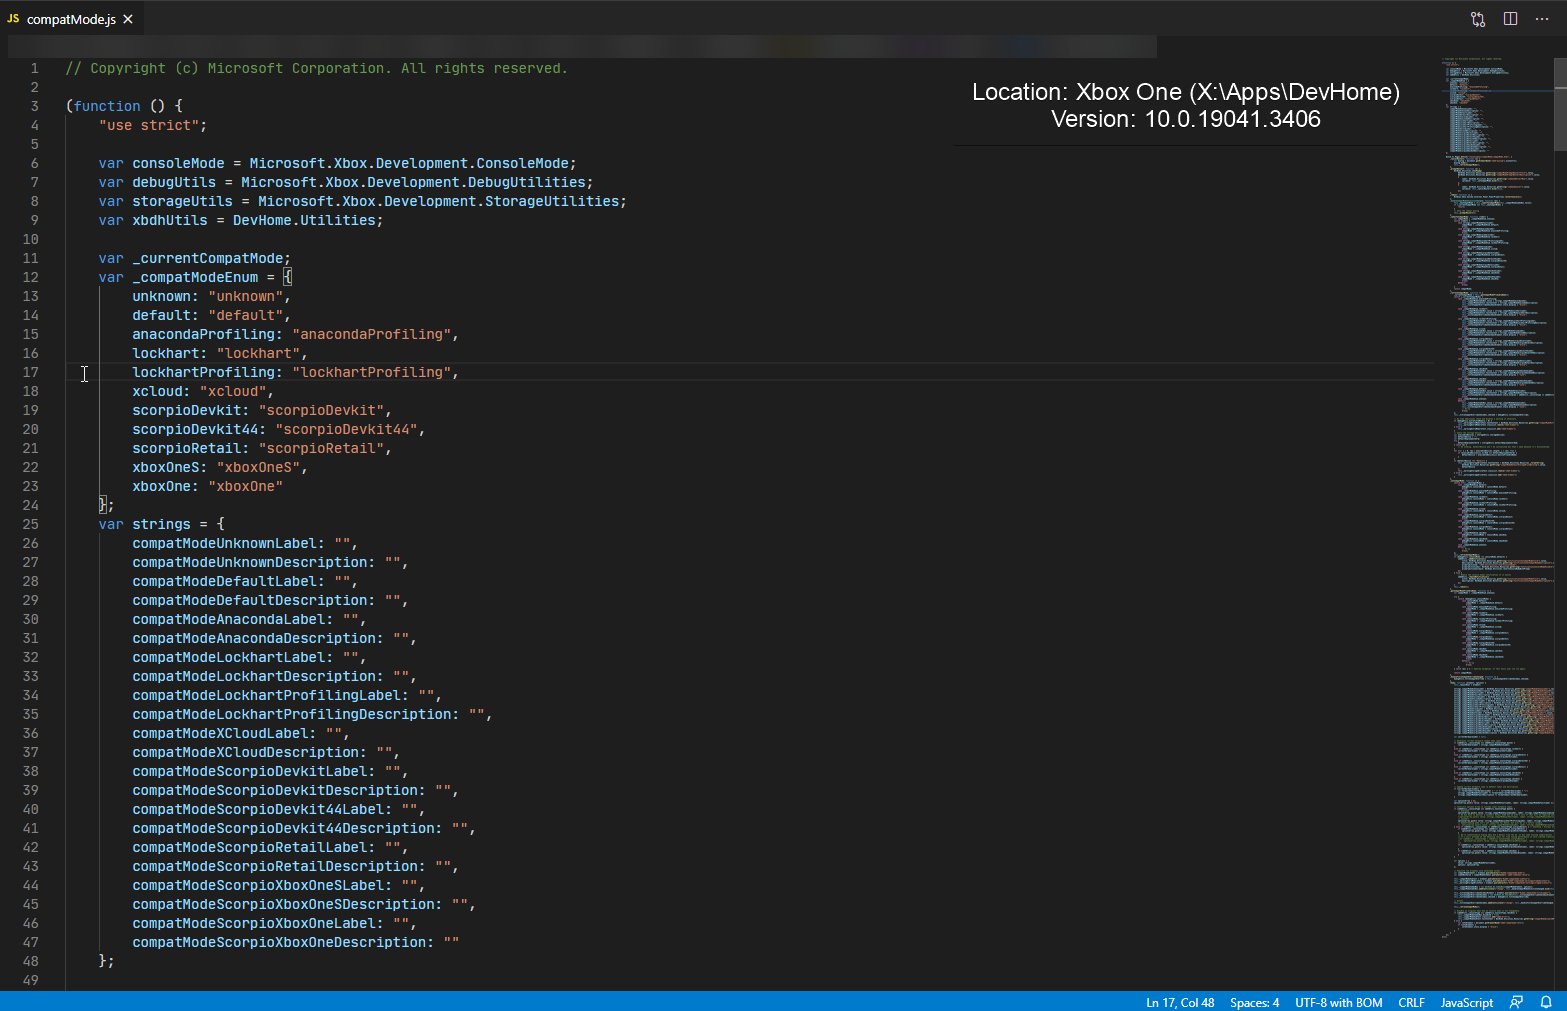This screenshot has width=1567, height=1011.
Task: Open the notifications bell in status bar
Action: [1546, 1002]
